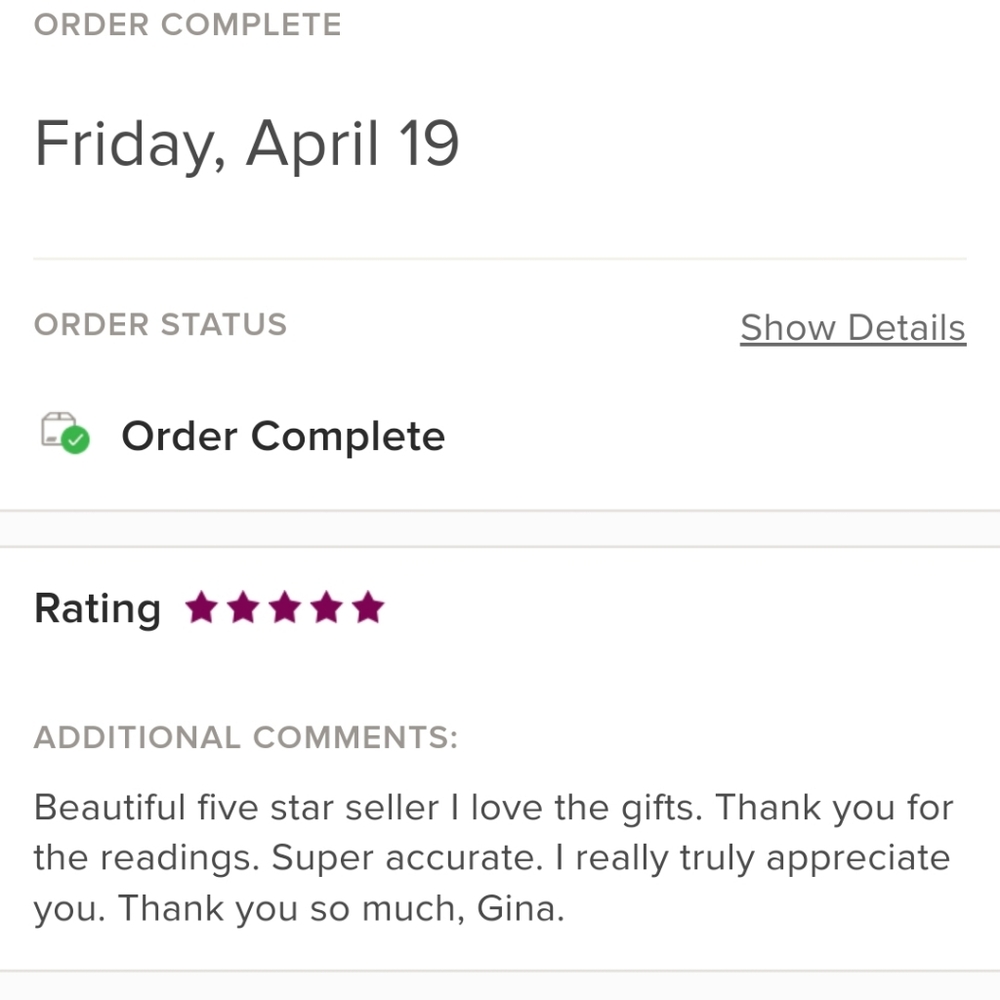Image resolution: width=1000 pixels, height=1000 pixels.
Task: Select the second rating star
Action: [243, 607]
